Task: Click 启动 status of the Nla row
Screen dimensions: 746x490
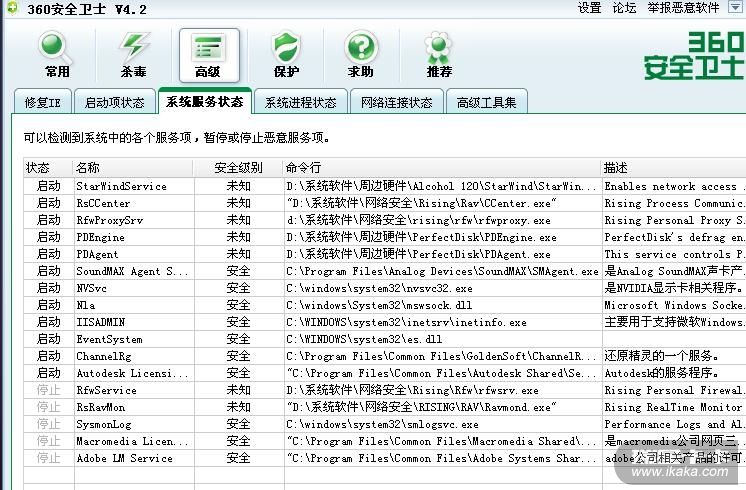Action: 49,305
